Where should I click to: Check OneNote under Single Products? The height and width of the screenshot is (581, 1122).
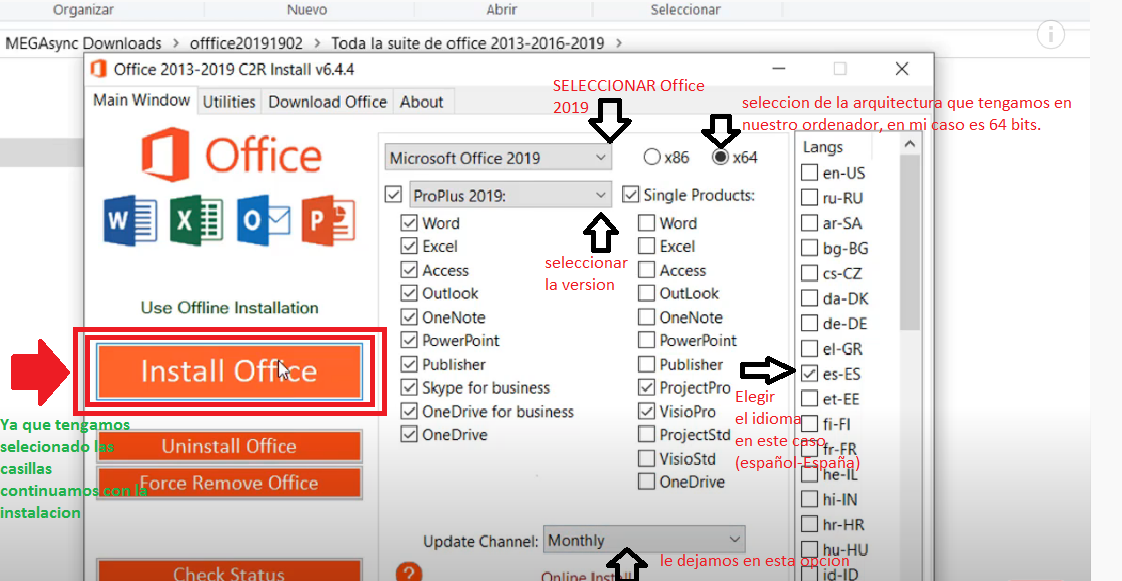pos(646,318)
